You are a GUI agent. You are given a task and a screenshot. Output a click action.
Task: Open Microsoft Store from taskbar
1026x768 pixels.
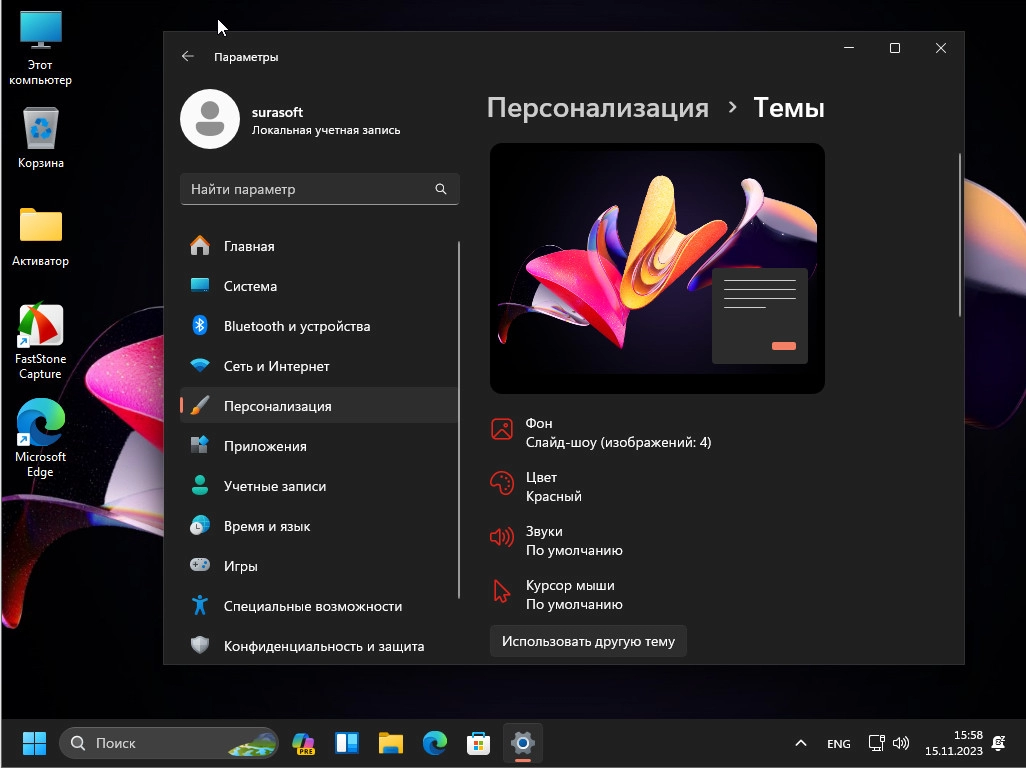(478, 743)
